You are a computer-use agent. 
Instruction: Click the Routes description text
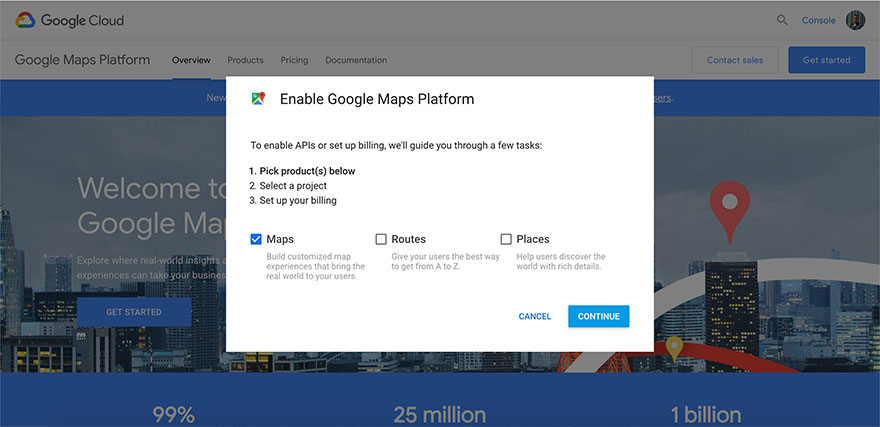pyautogui.click(x=446, y=261)
